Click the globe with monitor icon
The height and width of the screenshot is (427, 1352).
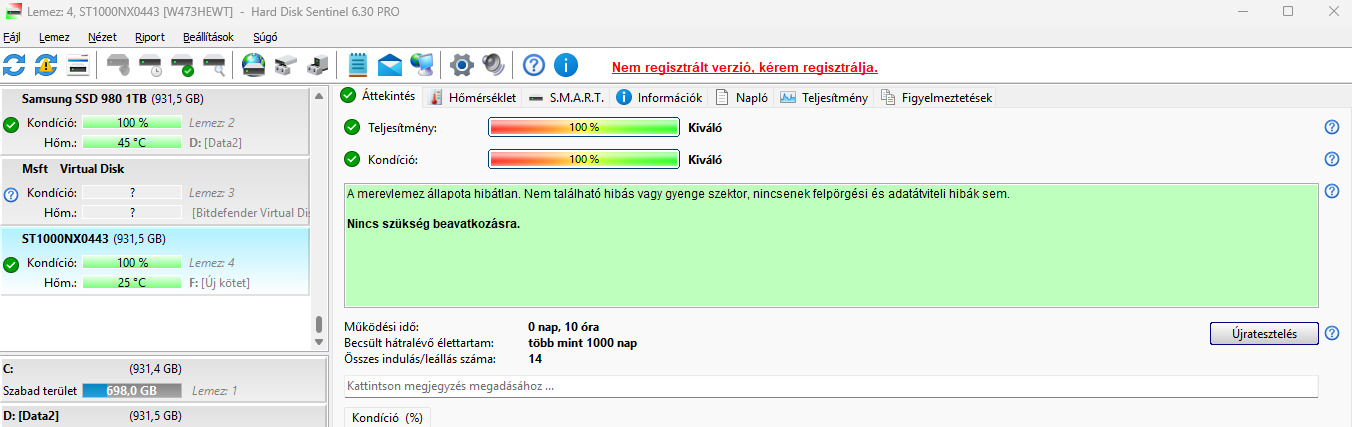point(422,66)
